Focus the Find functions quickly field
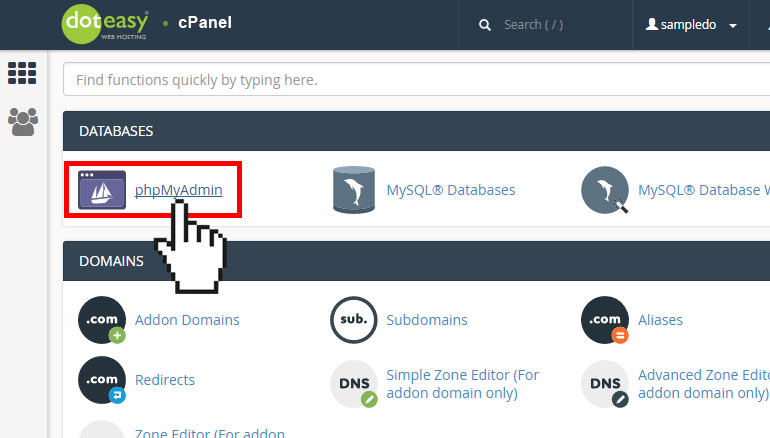770x438 pixels. [400, 79]
